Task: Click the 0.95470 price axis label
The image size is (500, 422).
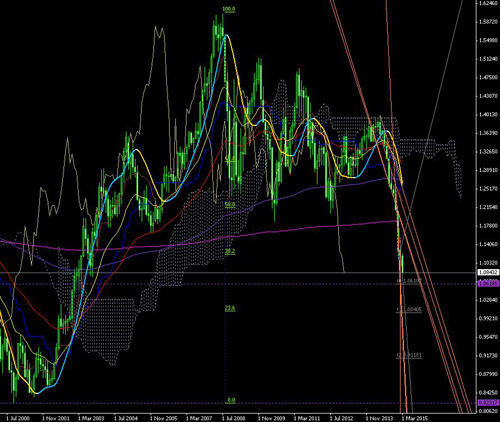Action: [488, 337]
